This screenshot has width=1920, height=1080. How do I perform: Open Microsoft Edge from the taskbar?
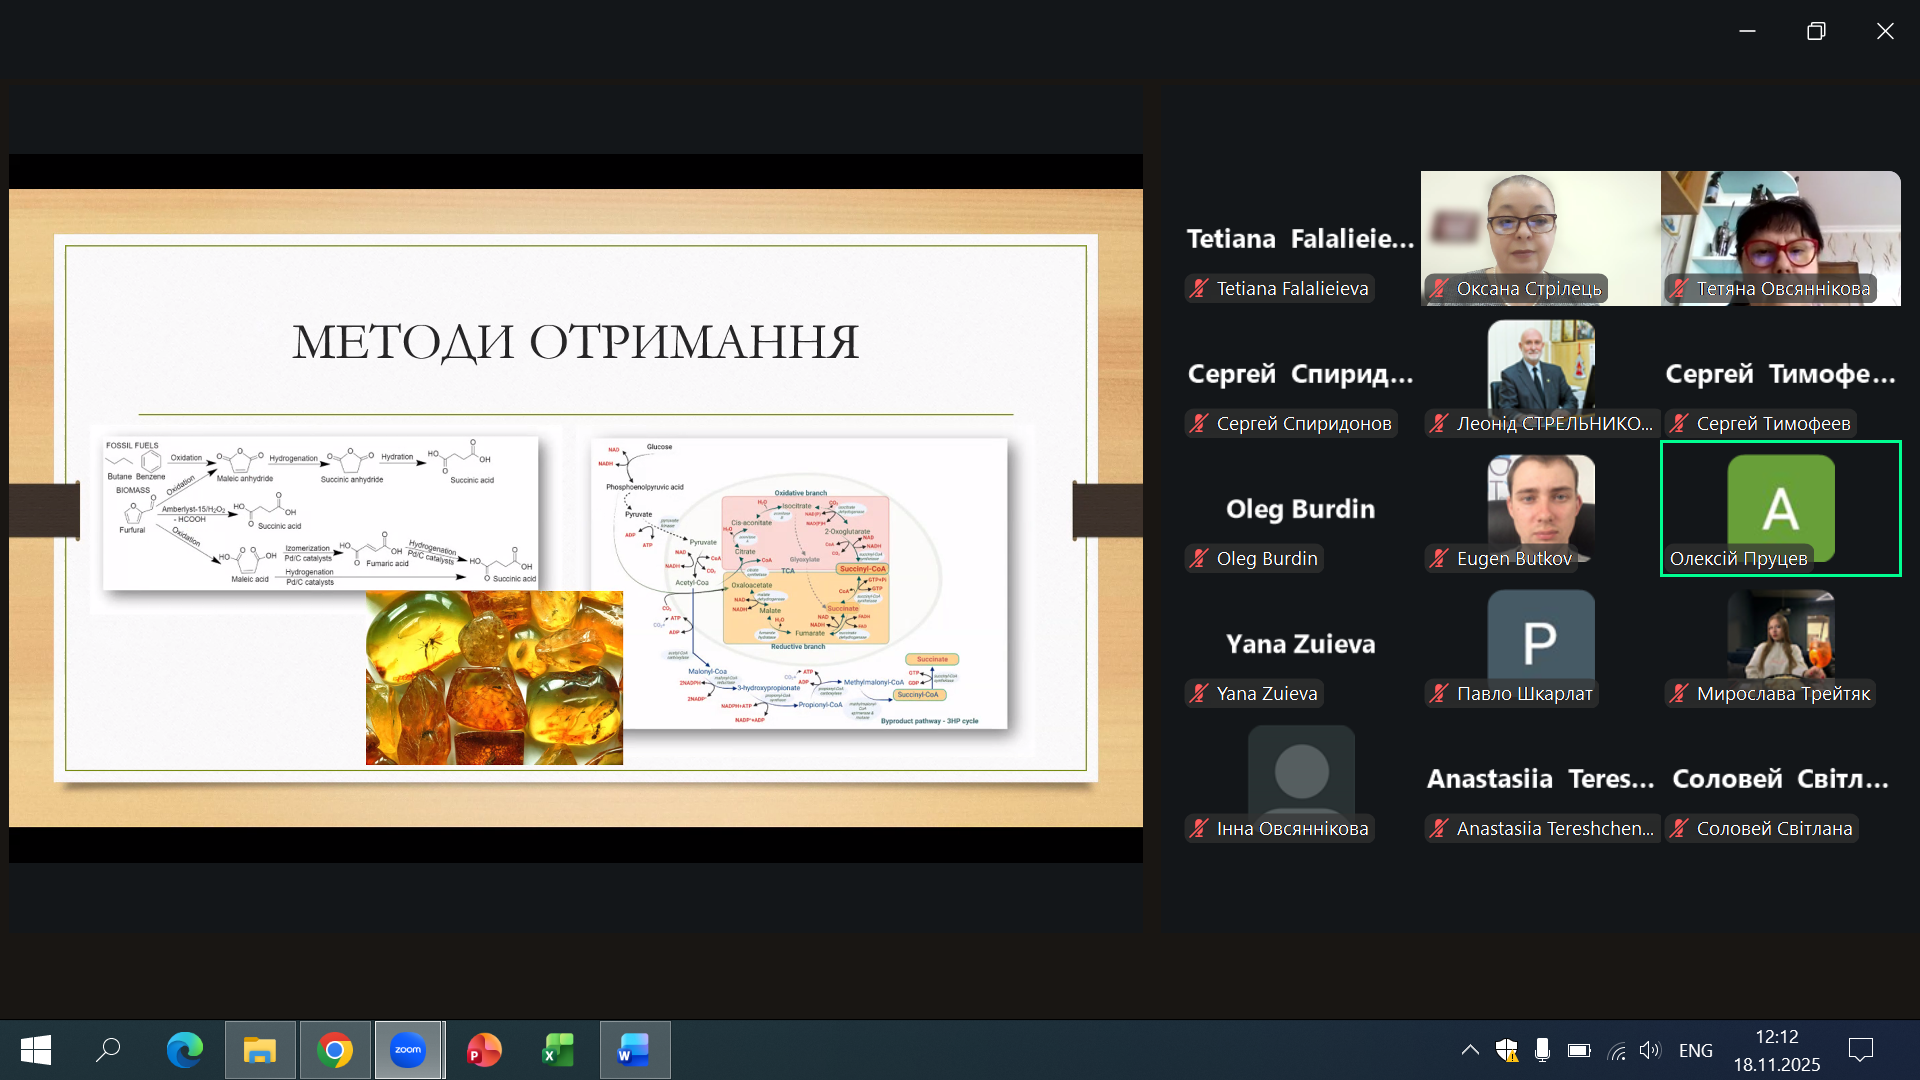pyautogui.click(x=185, y=1050)
